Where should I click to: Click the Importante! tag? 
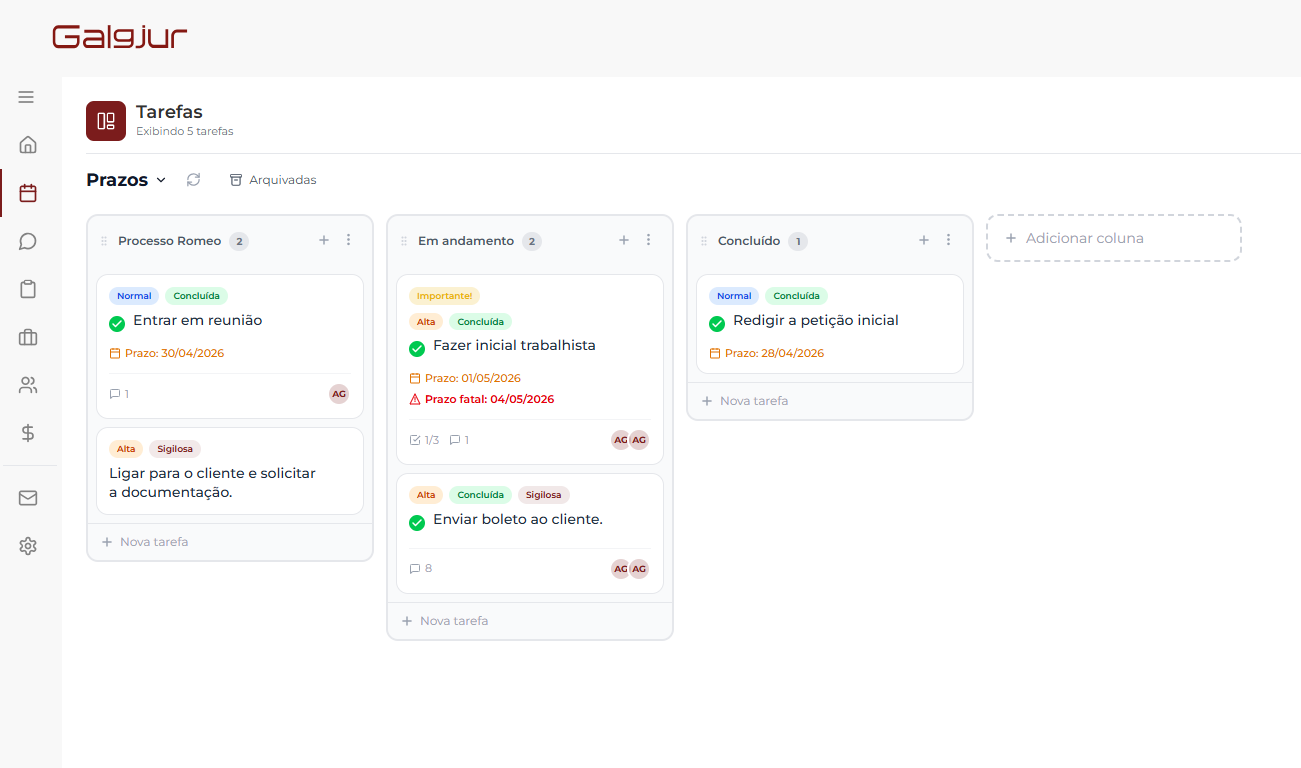[x=444, y=296]
